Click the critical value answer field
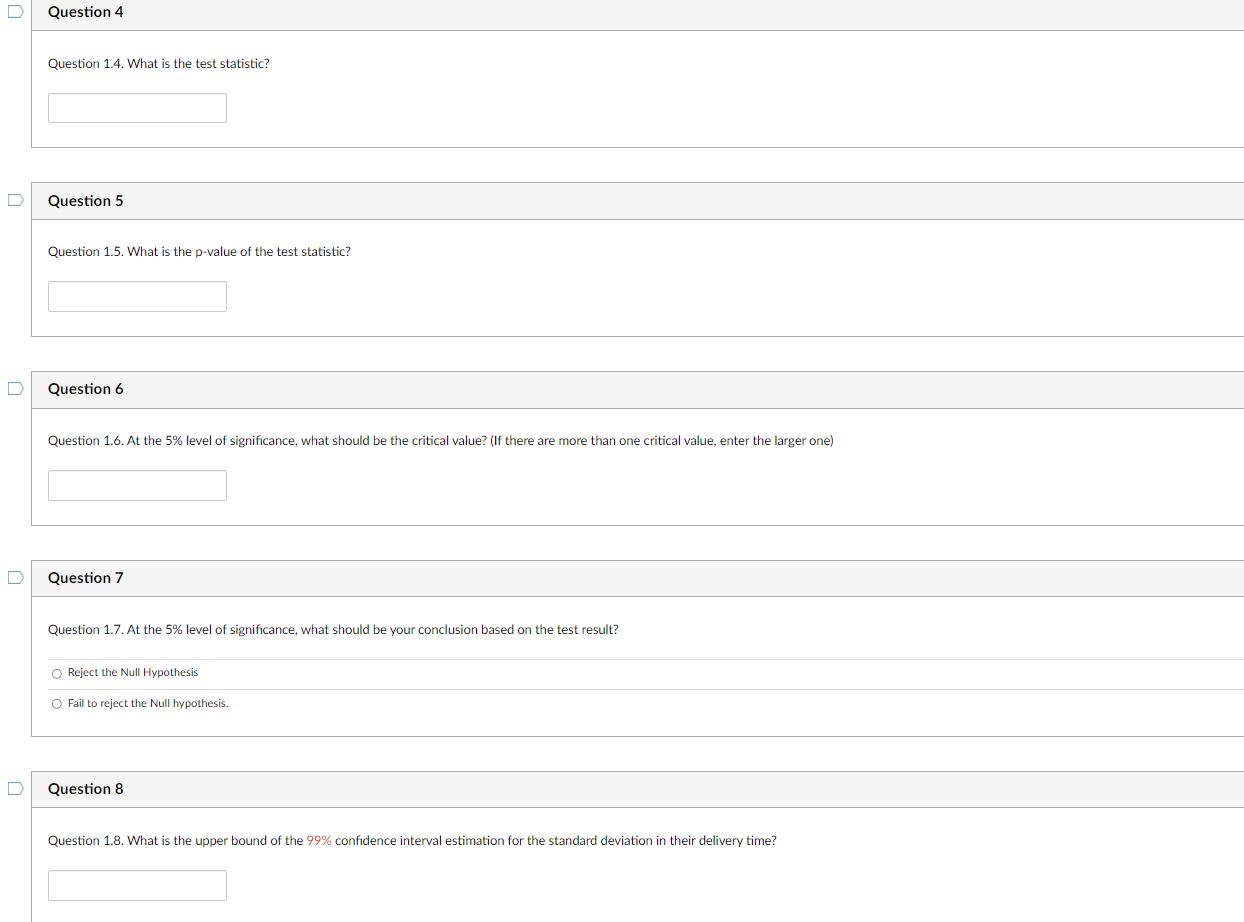Screen dimensions: 1244x922 pos(137,485)
